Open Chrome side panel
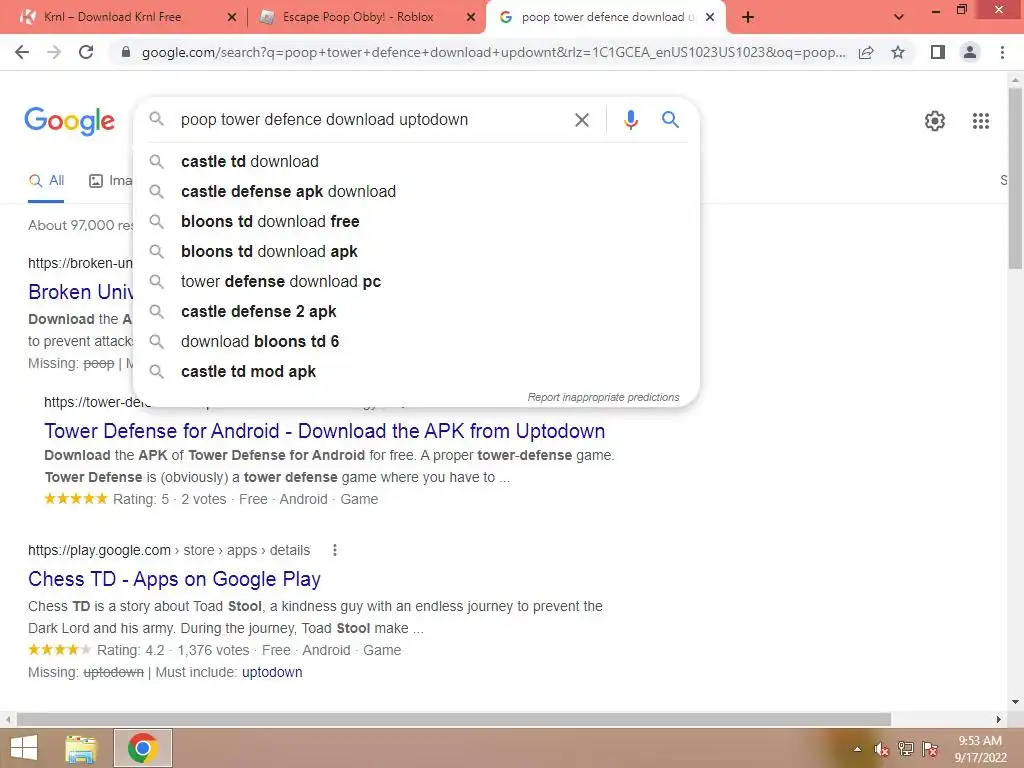Screen dimensions: 1024x768 point(938,52)
